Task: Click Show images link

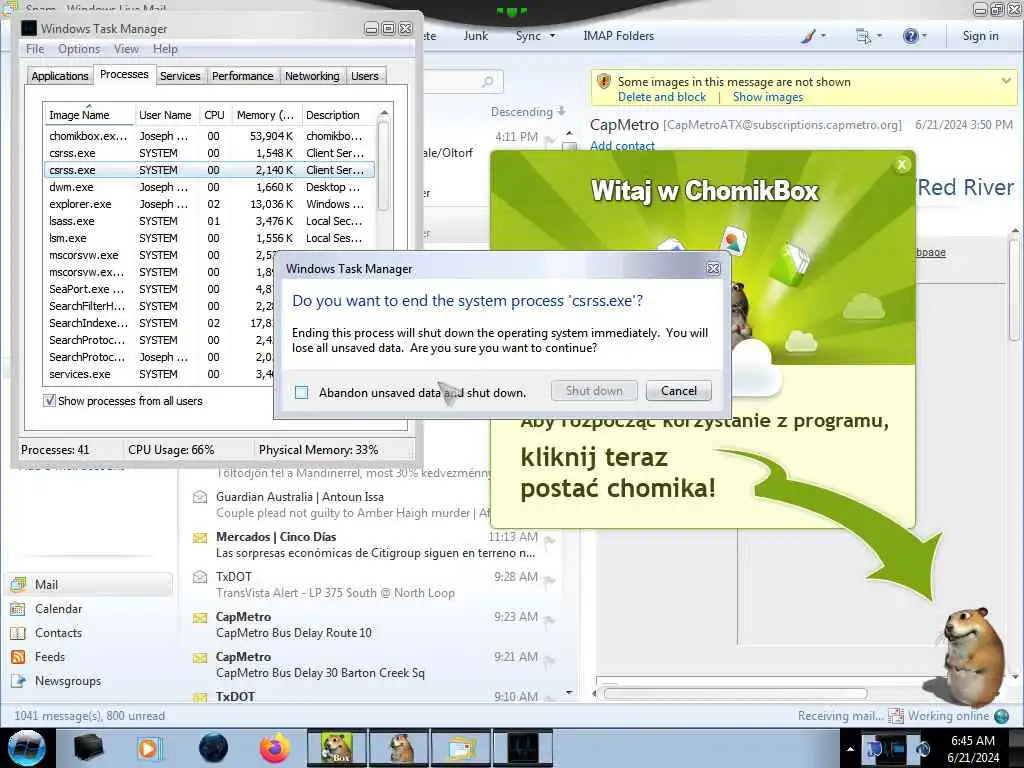Action: click(x=767, y=97)
